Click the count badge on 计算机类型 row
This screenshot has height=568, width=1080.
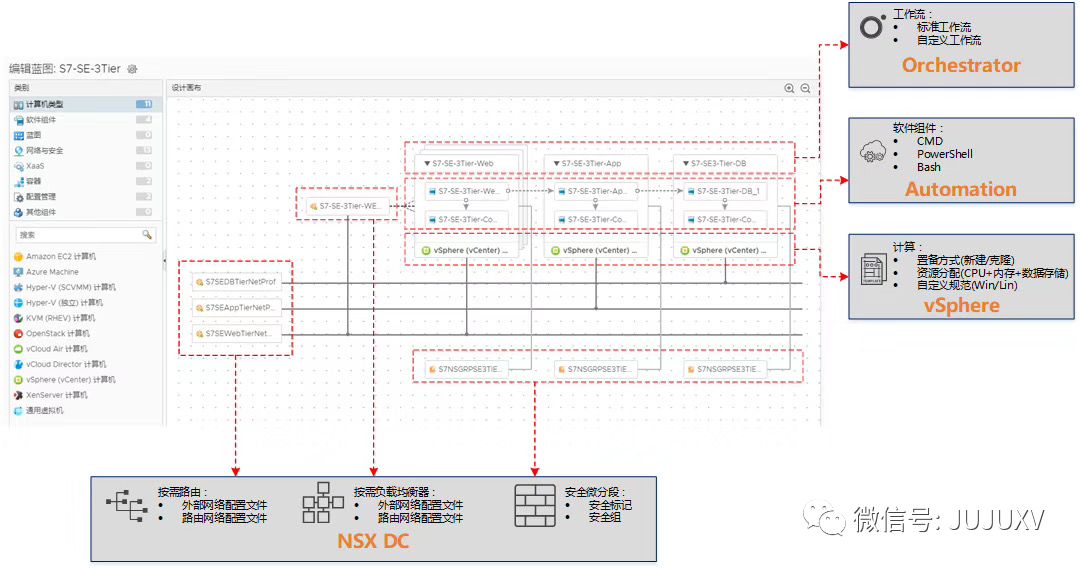(x=144, y=104)
